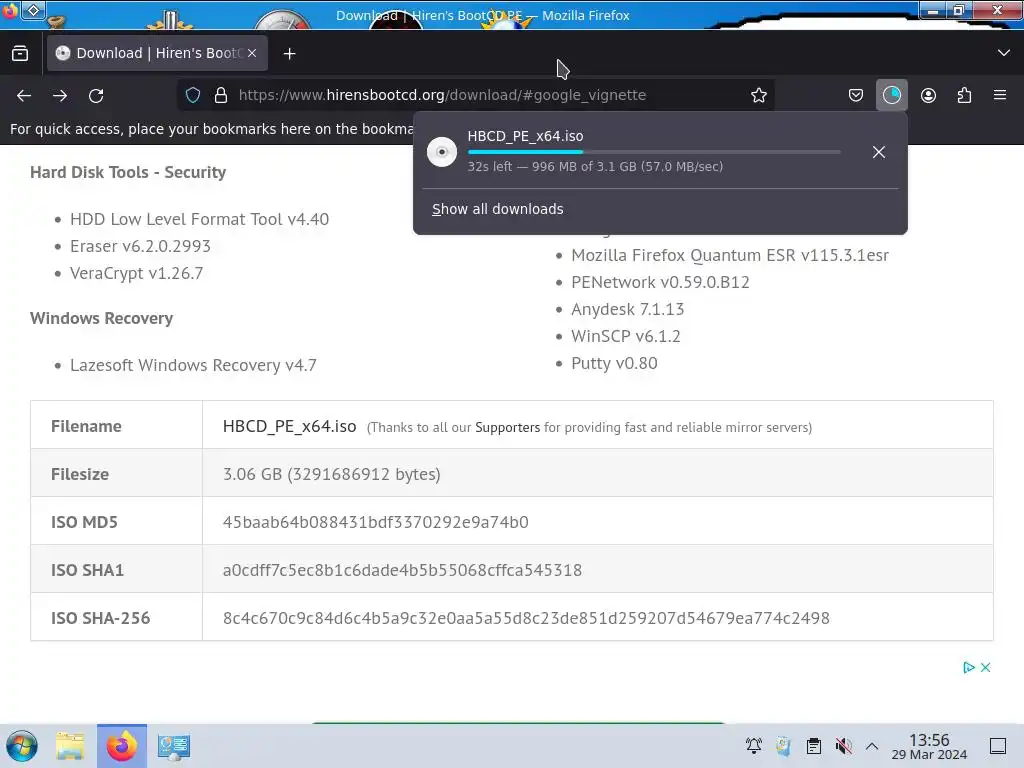Open the Start menu orb
The width and height of the screenshot is (1024, 768).
22,746
